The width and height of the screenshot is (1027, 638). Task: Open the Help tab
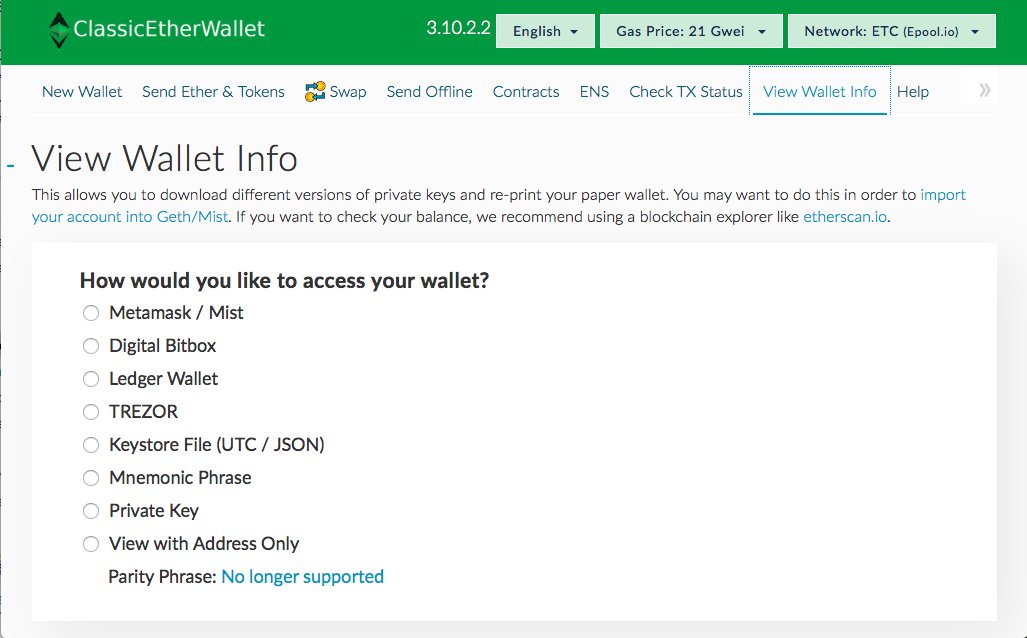point(913,92)
